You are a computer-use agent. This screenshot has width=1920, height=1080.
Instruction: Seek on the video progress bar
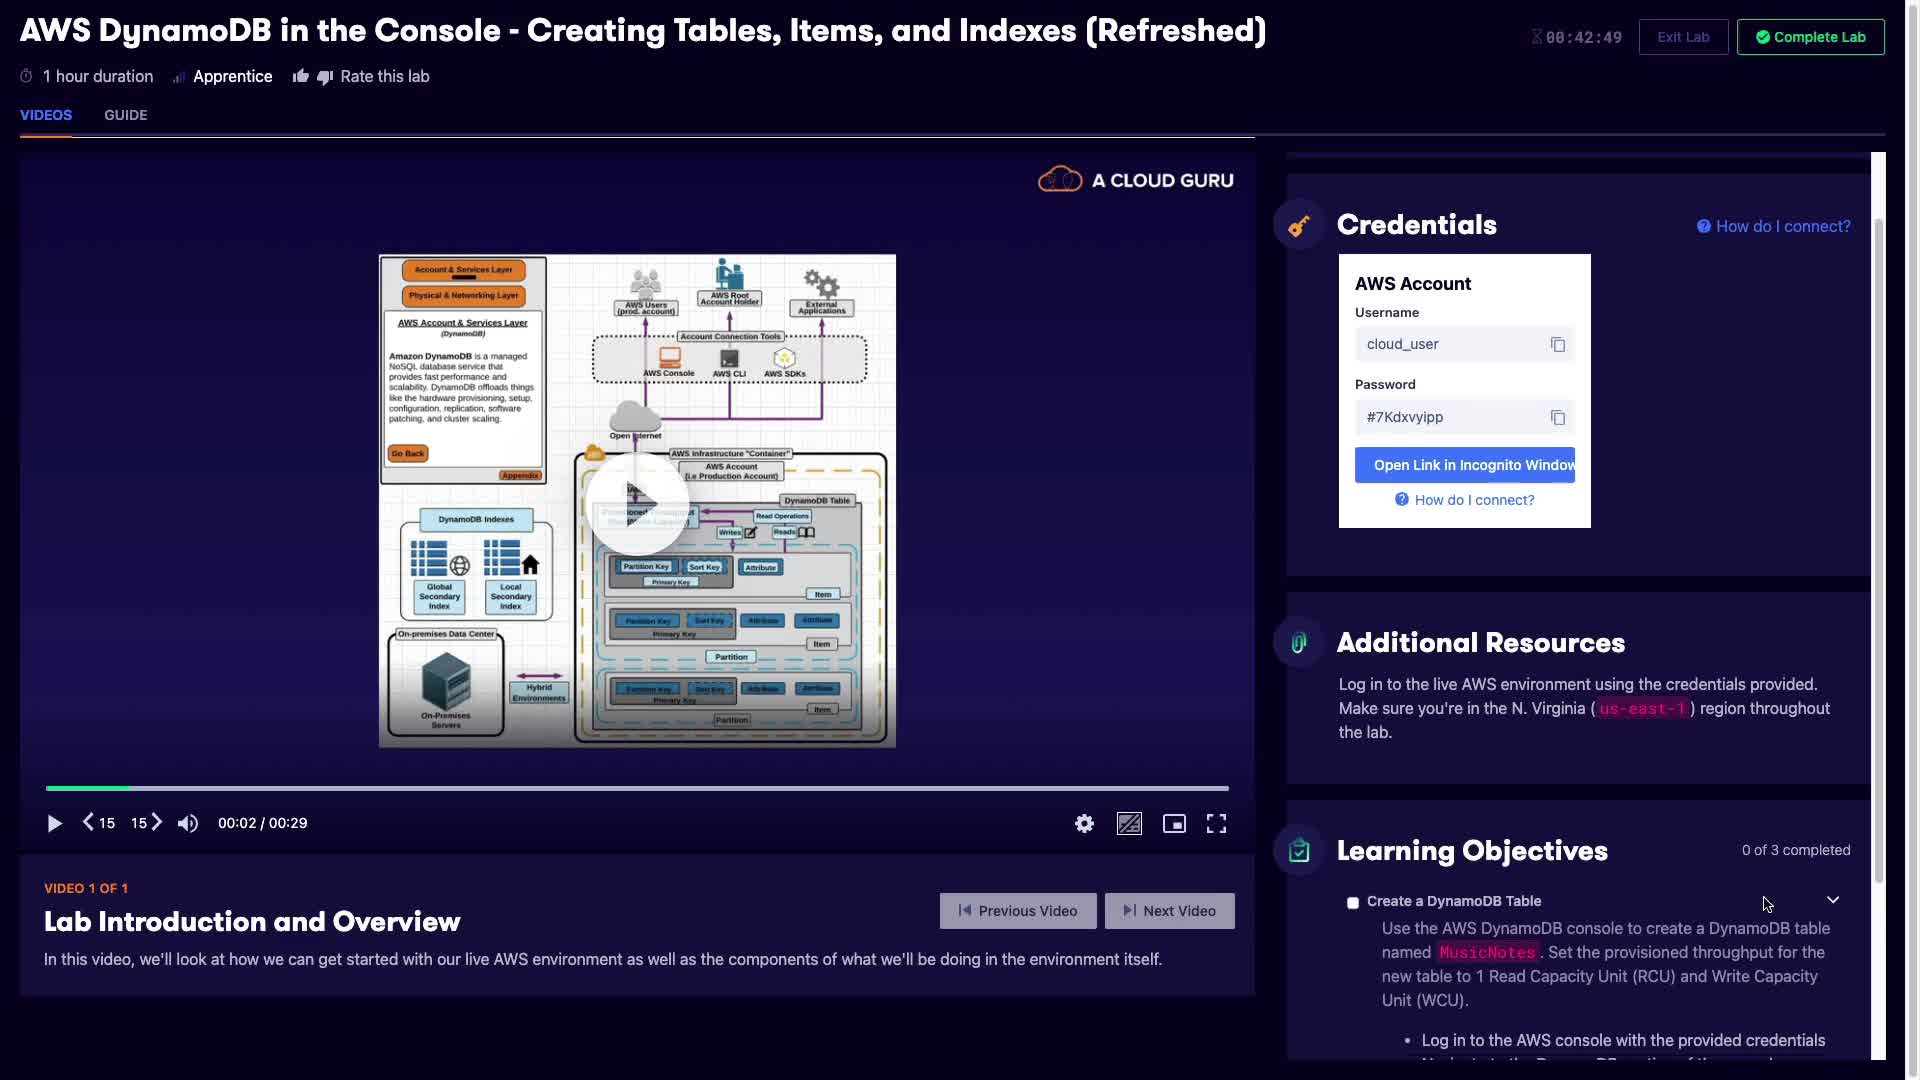point(636,788)
